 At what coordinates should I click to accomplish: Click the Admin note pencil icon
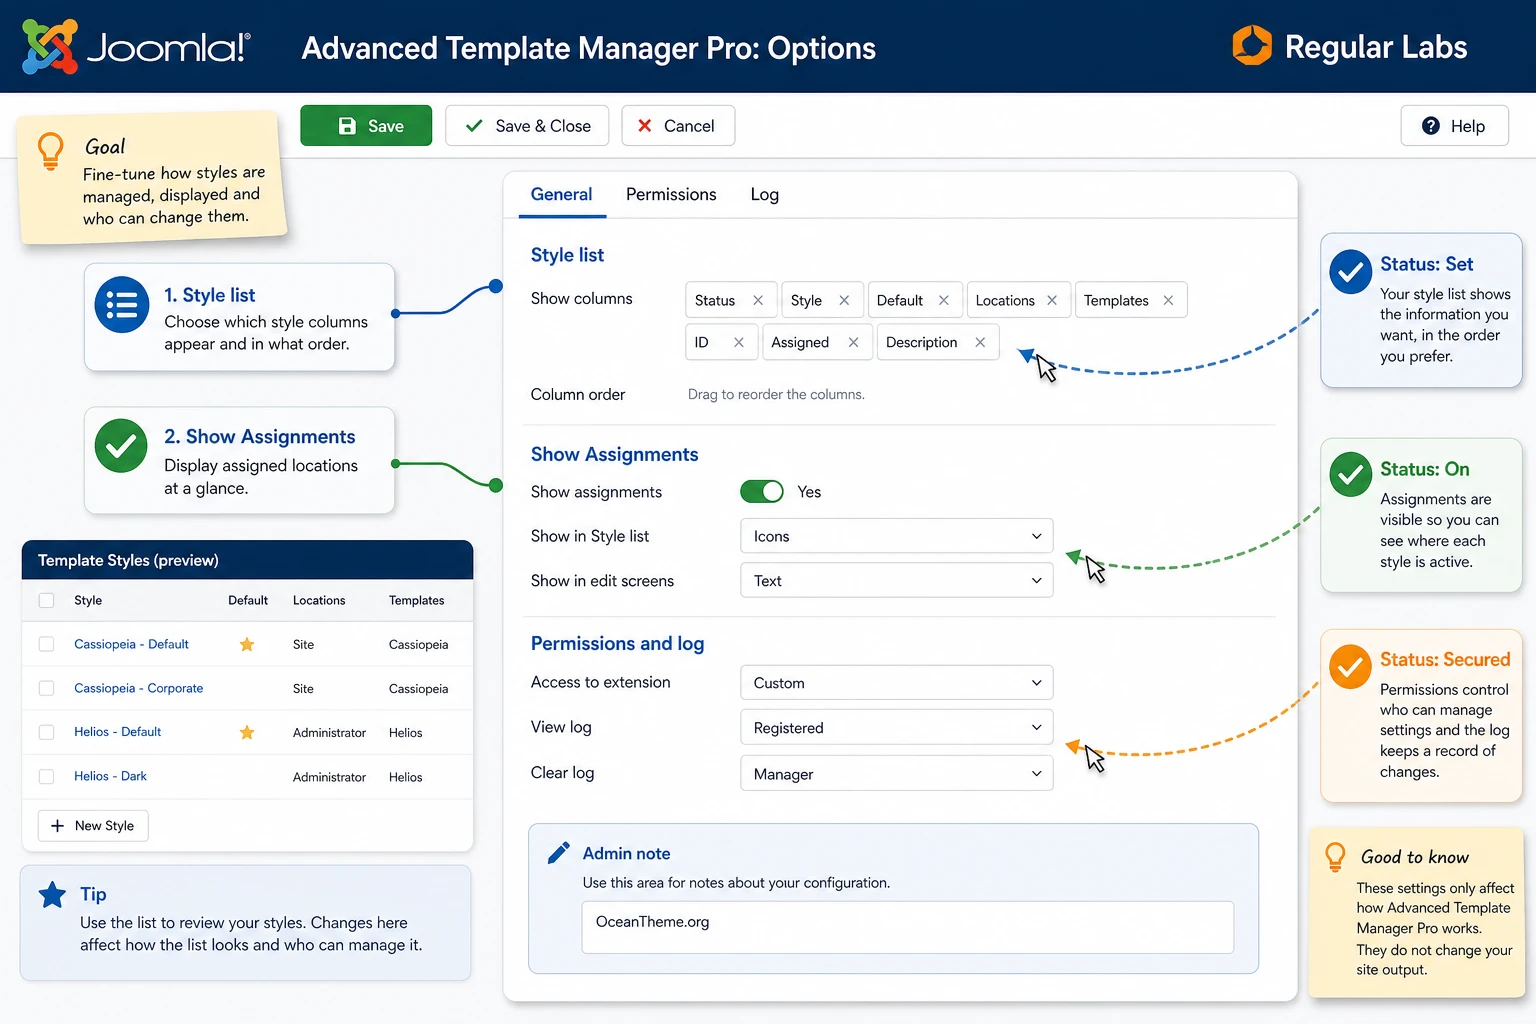[x=559, y=852]
